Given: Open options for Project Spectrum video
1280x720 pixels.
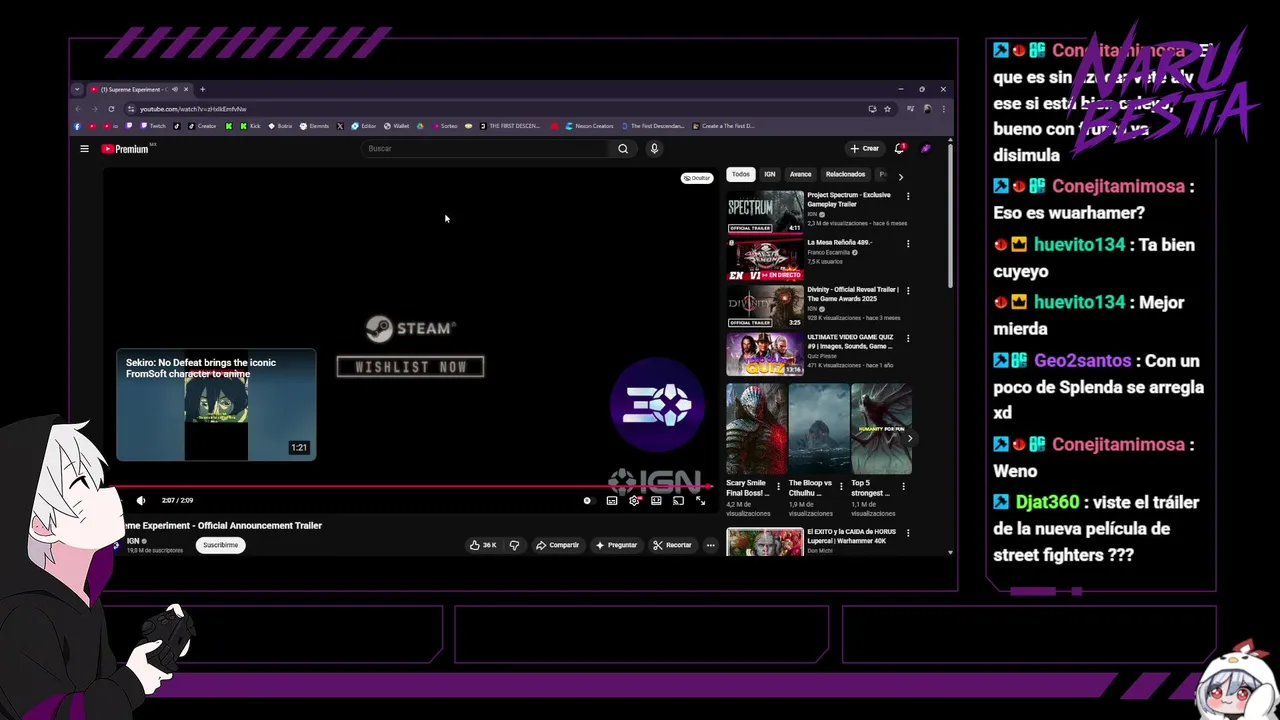Looking at the screenshot, I should point(908,196).
